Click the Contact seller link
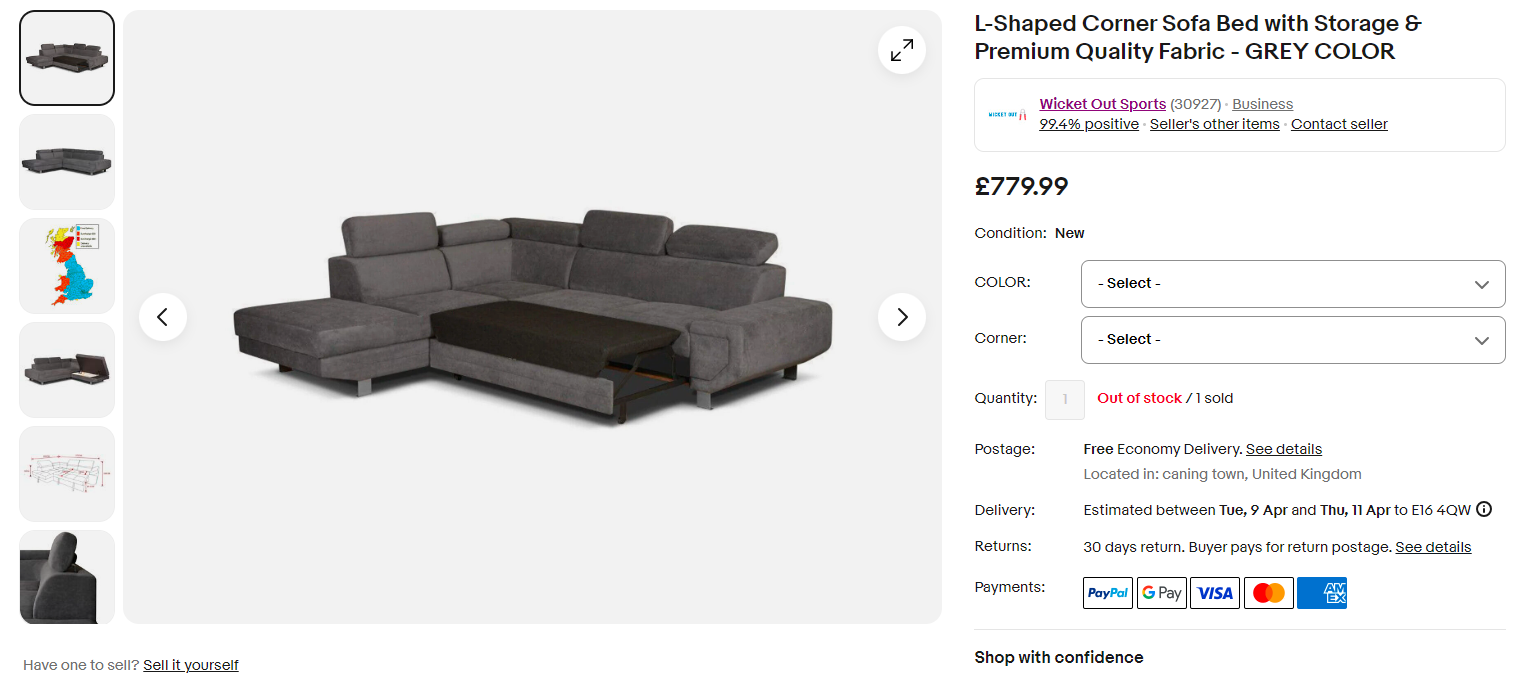 1339,124
